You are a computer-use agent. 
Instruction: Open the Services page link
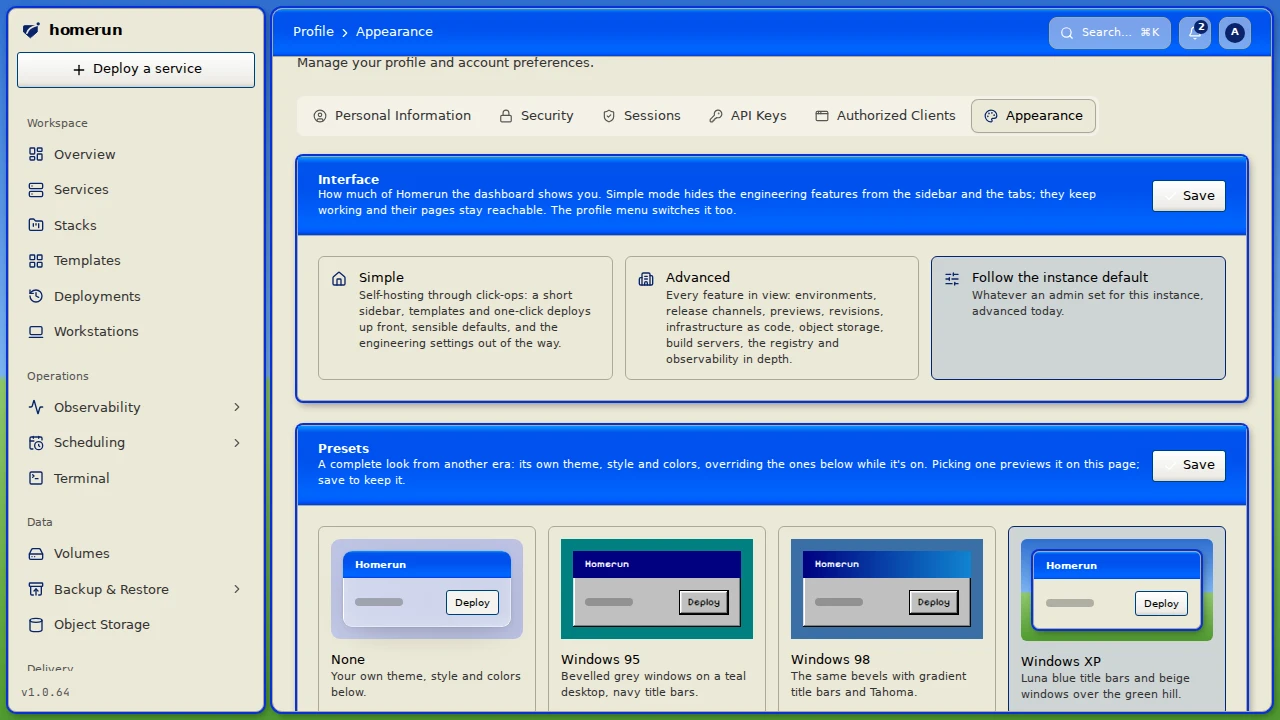(x=136, y=189)
